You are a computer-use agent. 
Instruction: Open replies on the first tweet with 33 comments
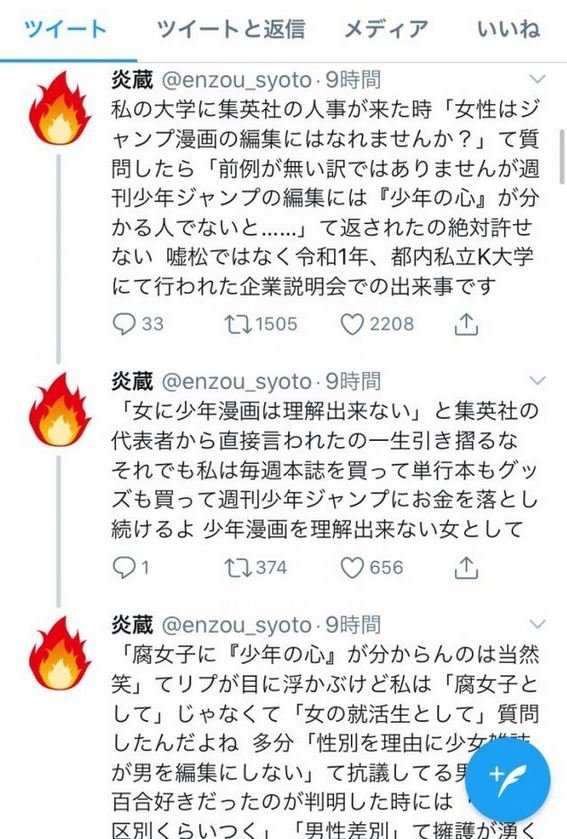[138, 324]
